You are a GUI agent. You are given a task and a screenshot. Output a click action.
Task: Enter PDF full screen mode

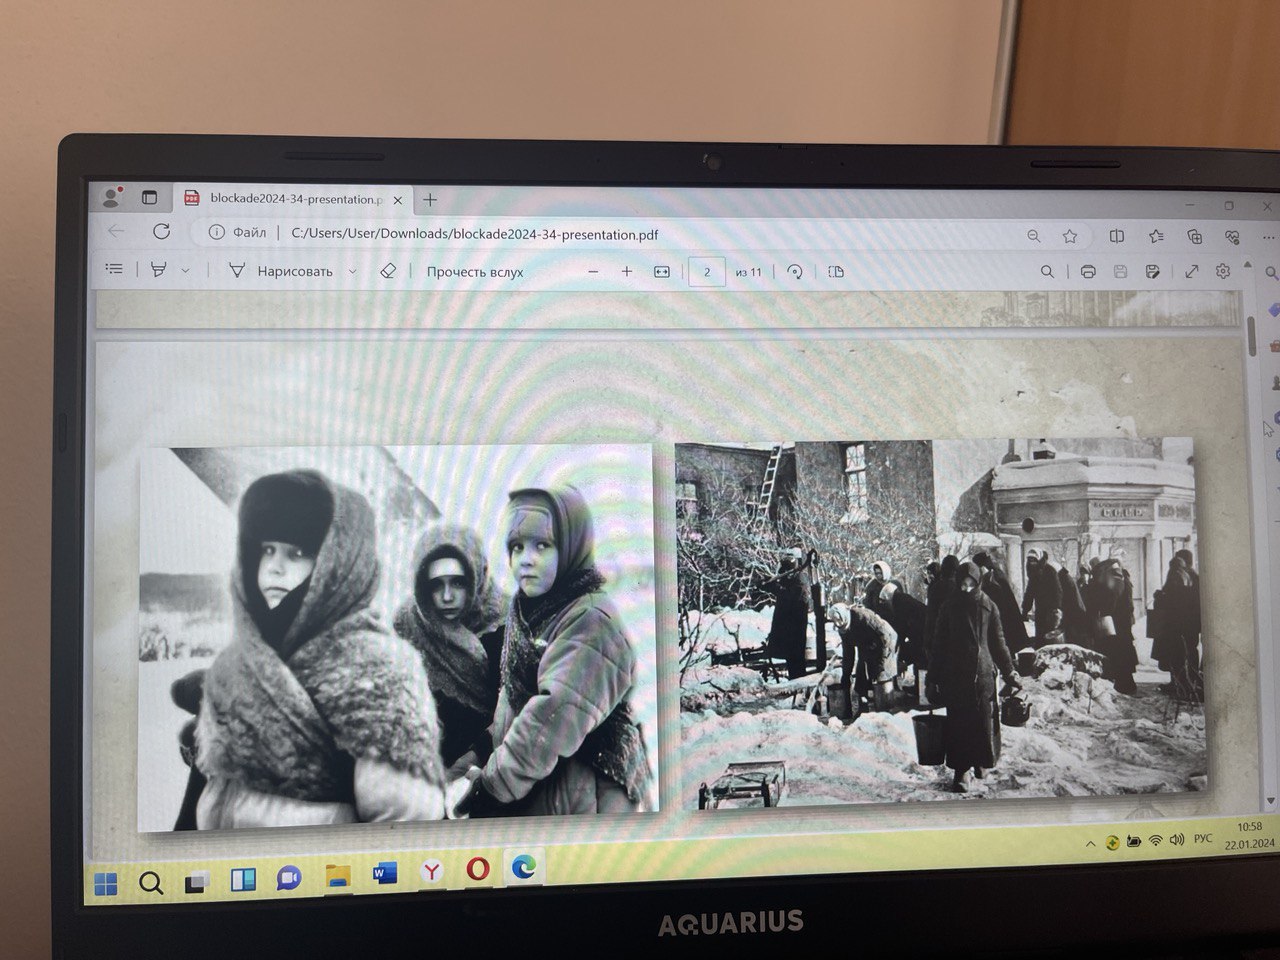click(1191, 272)
